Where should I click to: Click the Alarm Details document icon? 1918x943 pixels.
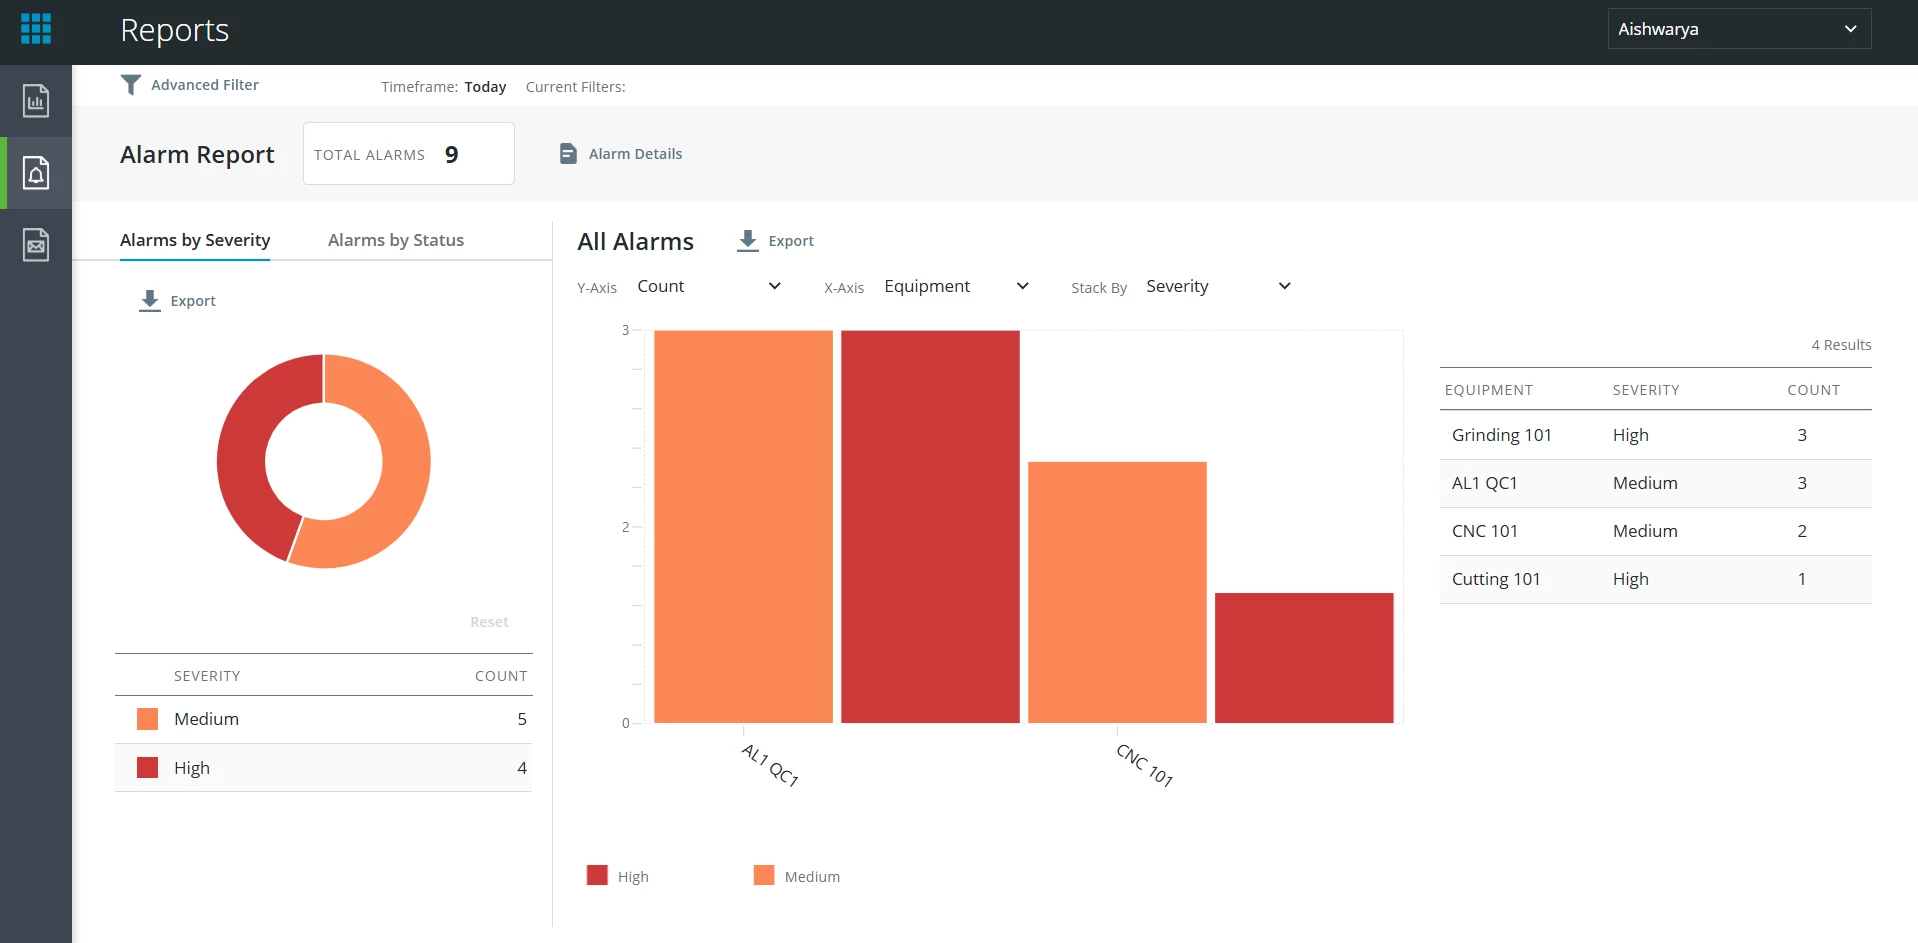[568, 154]
